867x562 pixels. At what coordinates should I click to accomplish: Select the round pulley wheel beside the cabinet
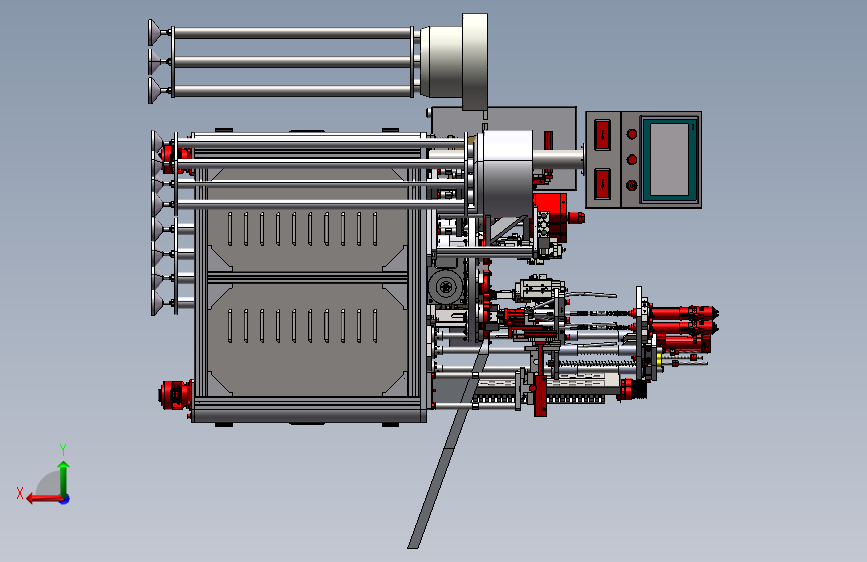click(446, 287)
